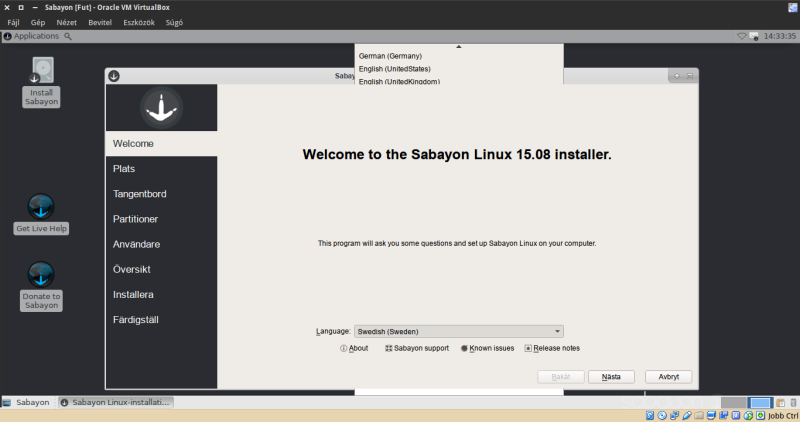Click the Avbryt button
800x422 pixels.
point(668,377)
